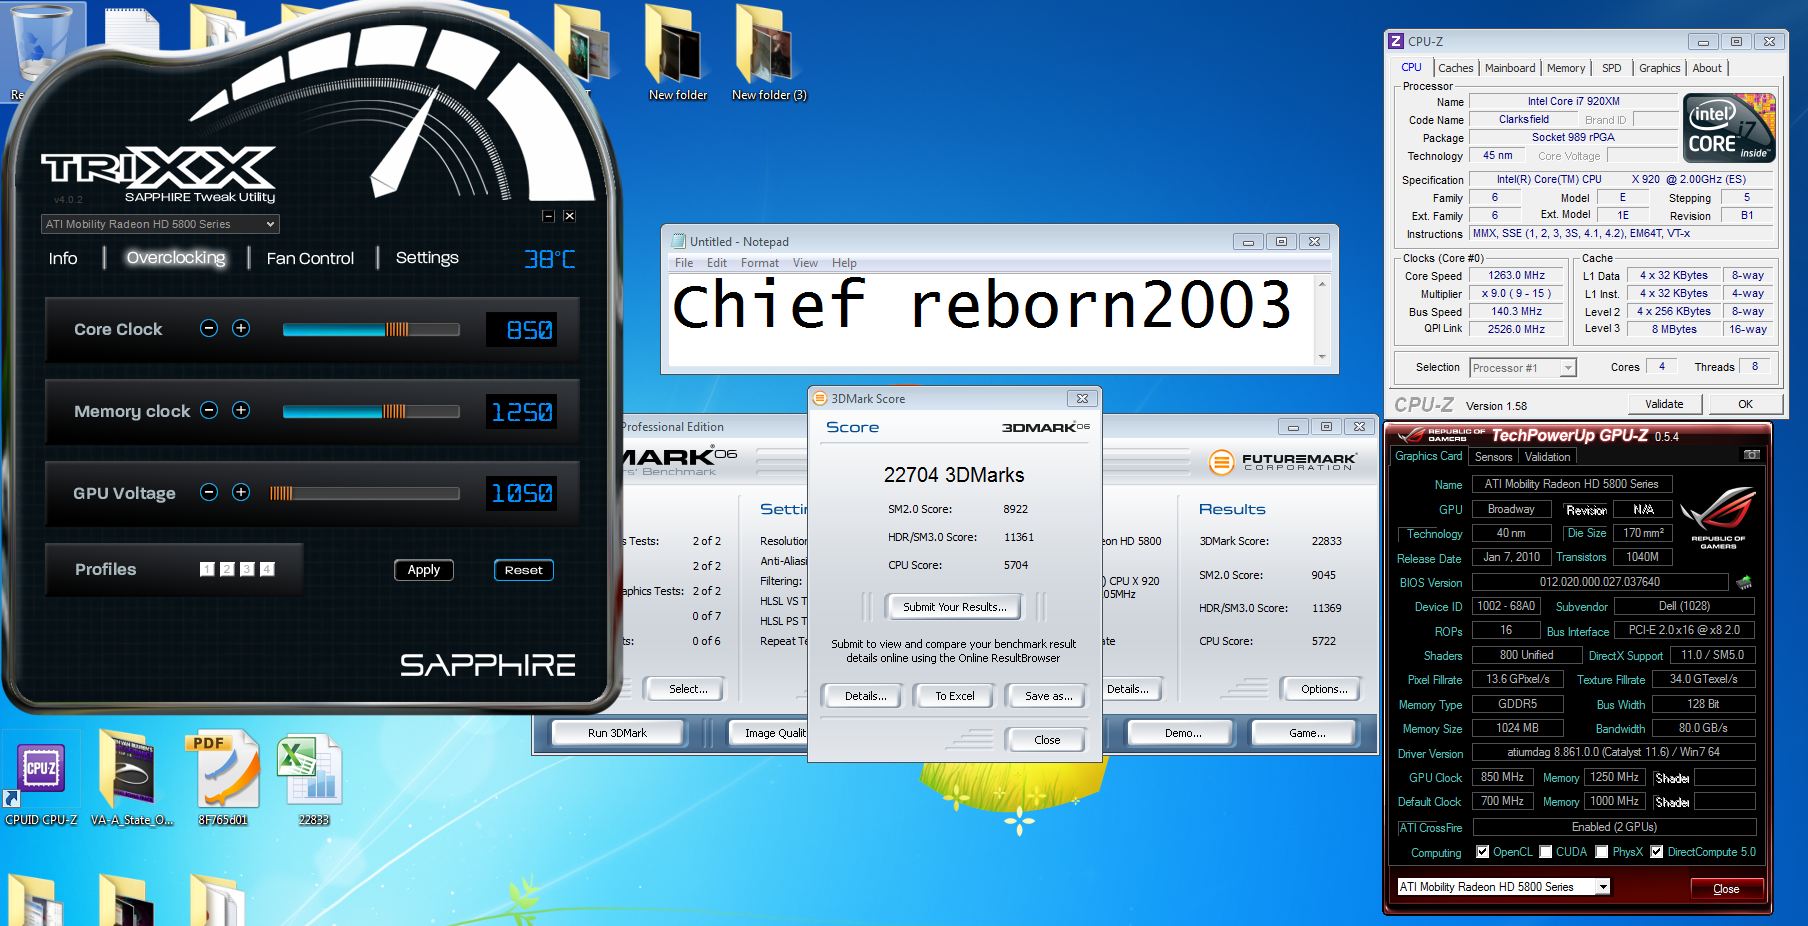Click in the Notepad text area
The width and height of the screenshot is (1808, 926).
pos(990,319)
